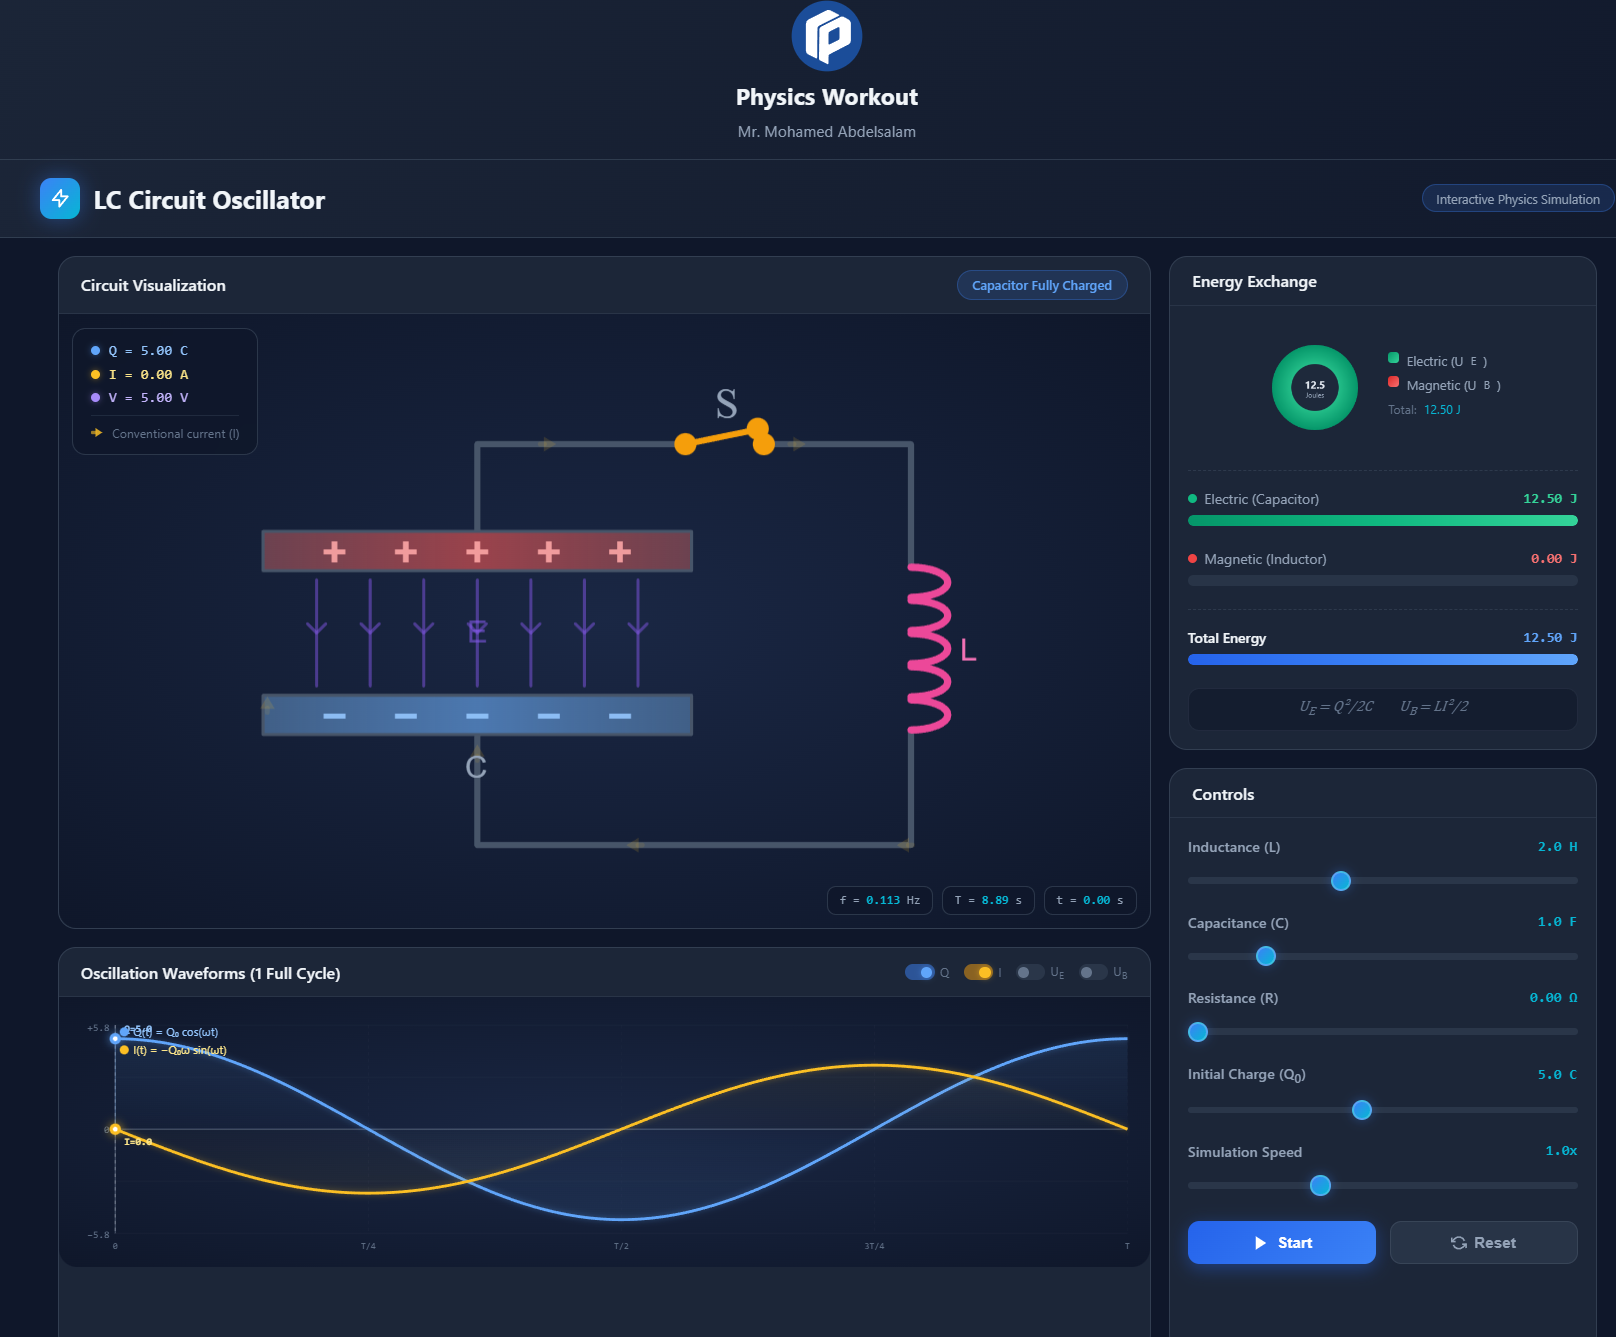This screenshot has height=1337, width=1616.
Task: Click the positive red capacitor plate
Action: (477, 551)
